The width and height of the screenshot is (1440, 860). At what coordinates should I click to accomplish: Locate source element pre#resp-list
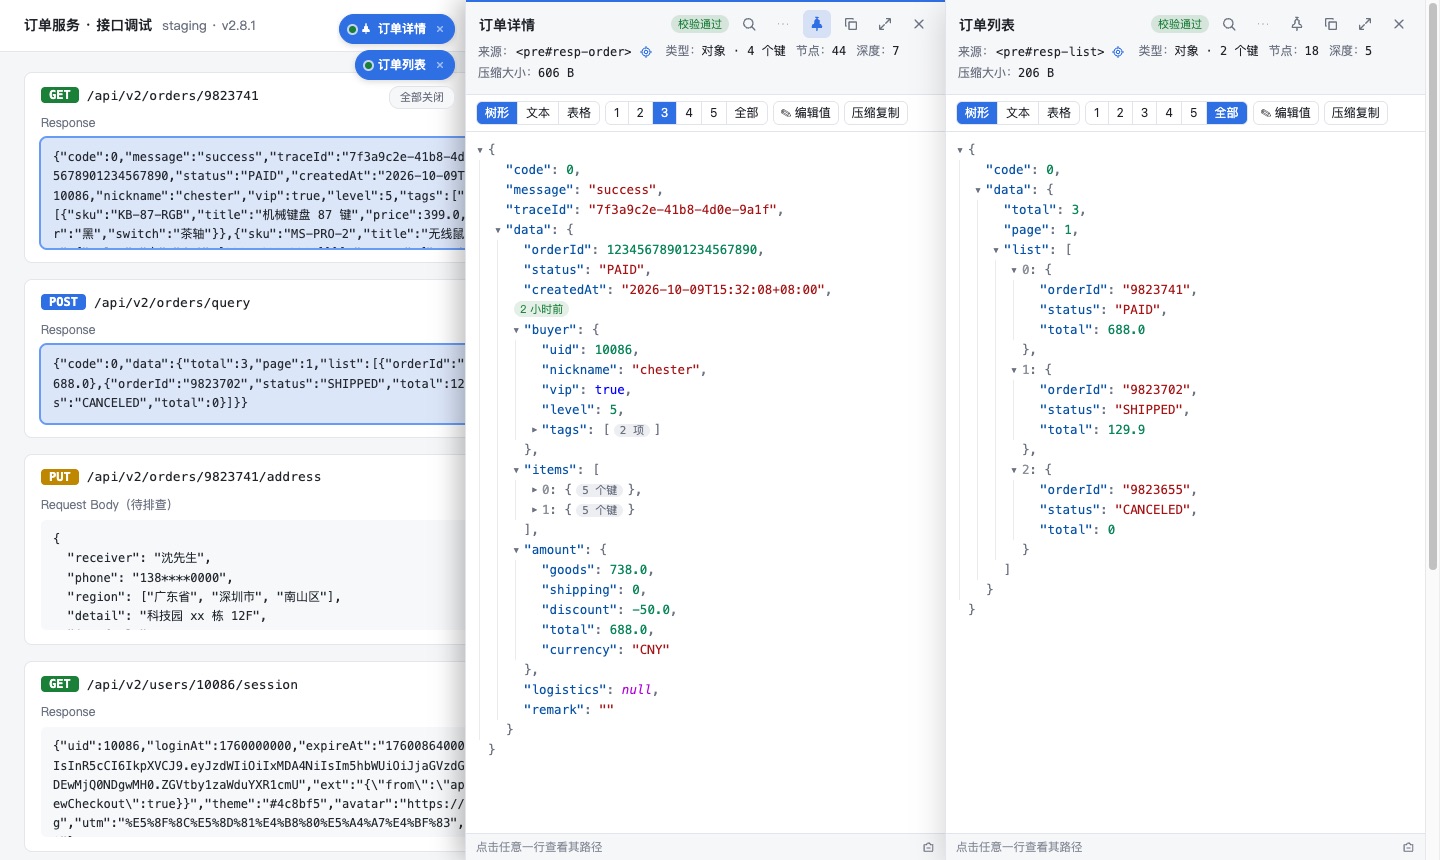click(x=1118, y=51)
